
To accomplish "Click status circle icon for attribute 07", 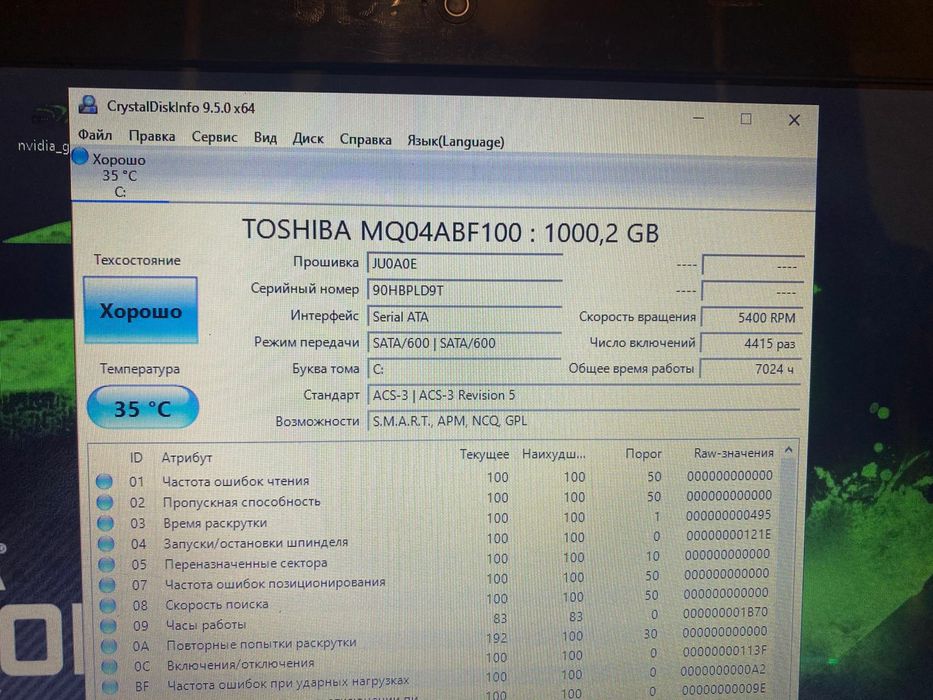I will [107, 585].
